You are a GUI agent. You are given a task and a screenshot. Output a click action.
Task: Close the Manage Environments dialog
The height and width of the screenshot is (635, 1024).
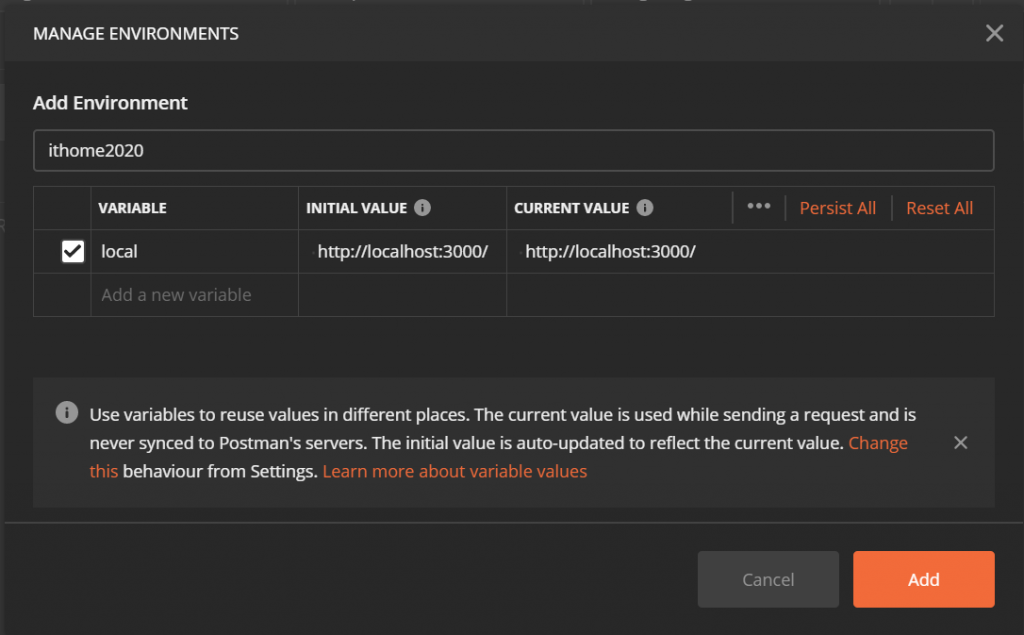[994, 33]
